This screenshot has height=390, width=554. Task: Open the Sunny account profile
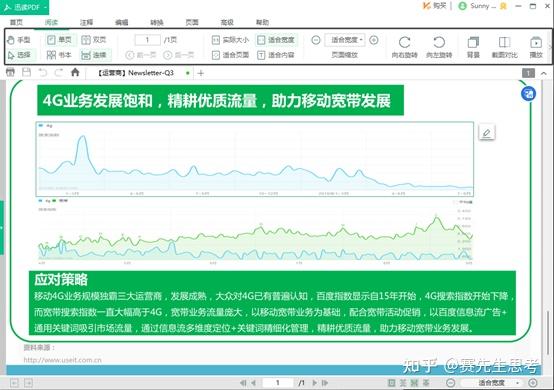[477, 6]
